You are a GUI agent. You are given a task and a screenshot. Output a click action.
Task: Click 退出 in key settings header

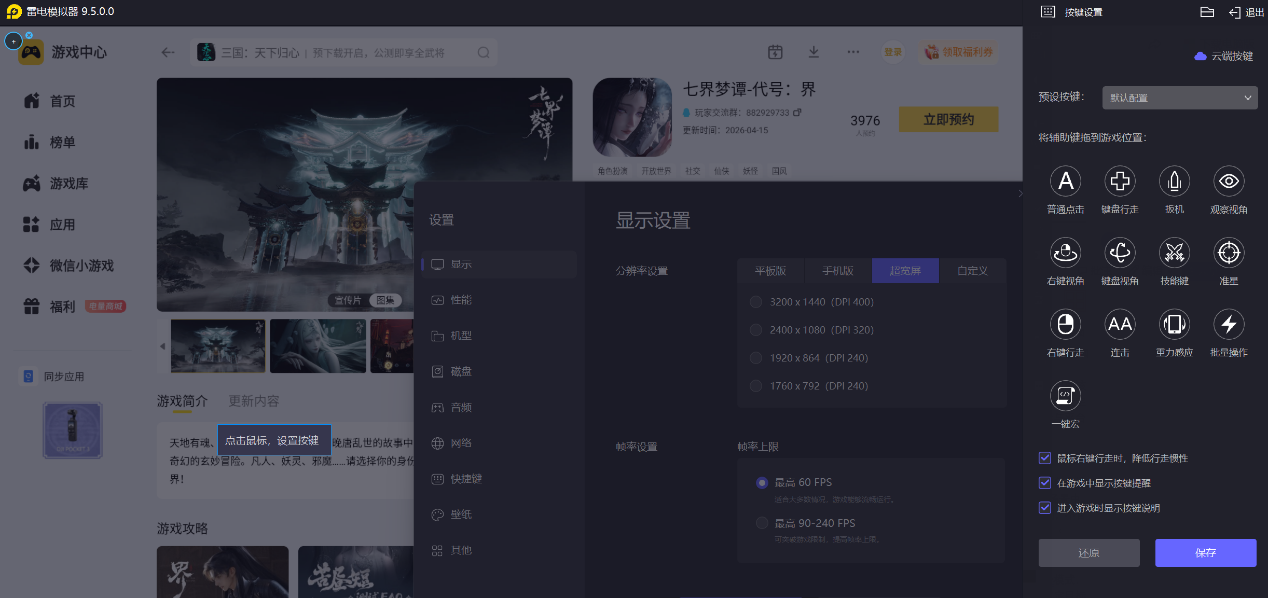1247,12
